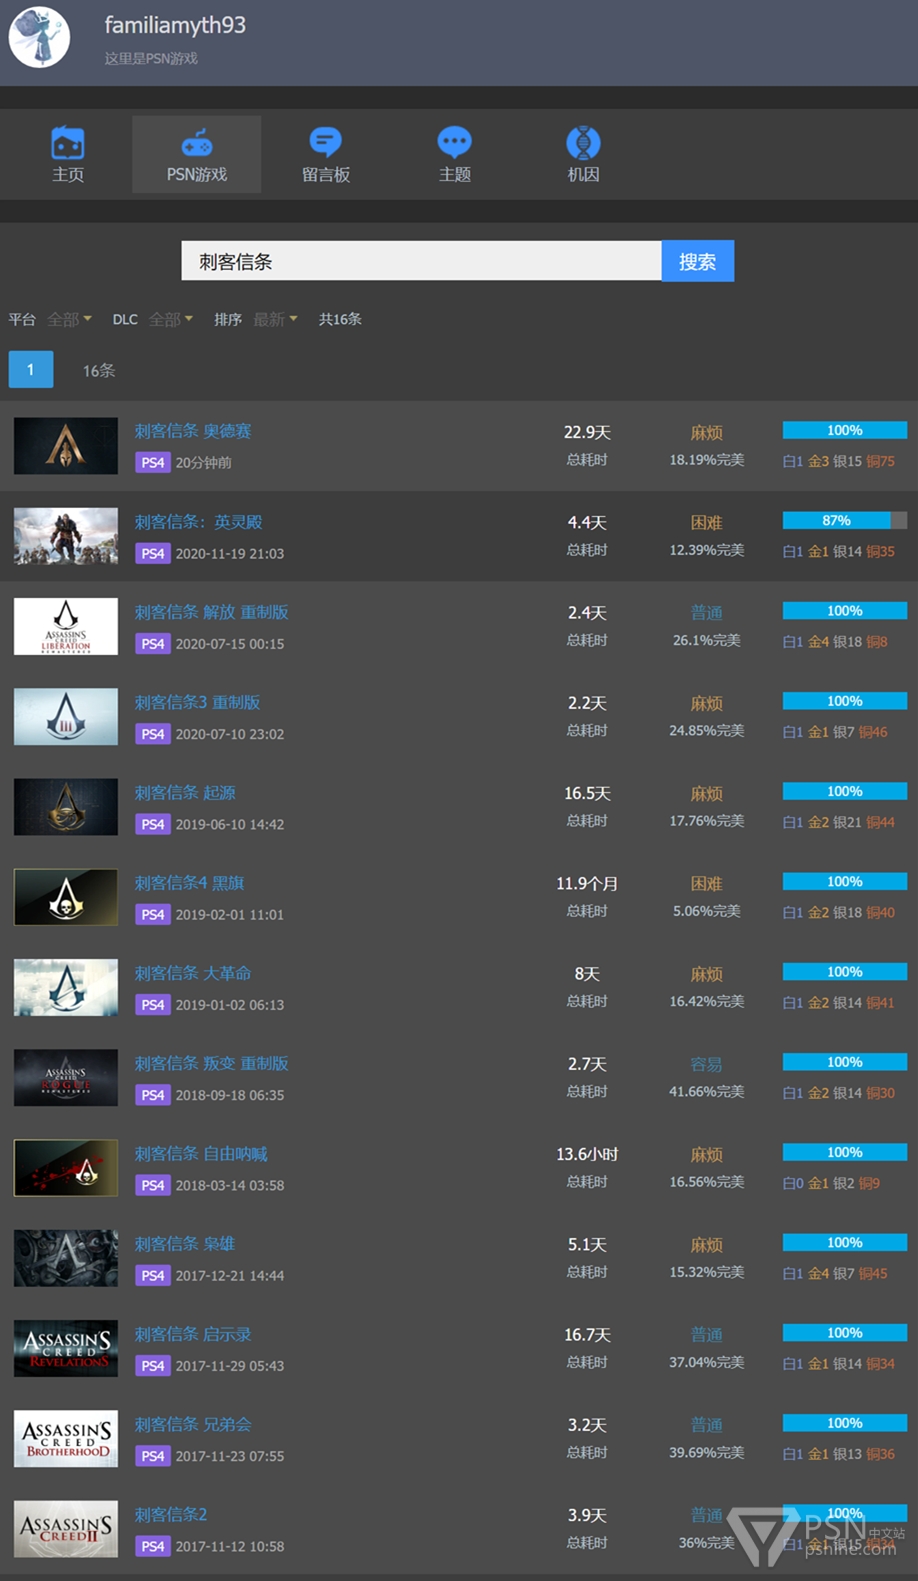Select page 1 pagination button
The width and height of the screenshot is (918, 1581).
pos(31,370)
